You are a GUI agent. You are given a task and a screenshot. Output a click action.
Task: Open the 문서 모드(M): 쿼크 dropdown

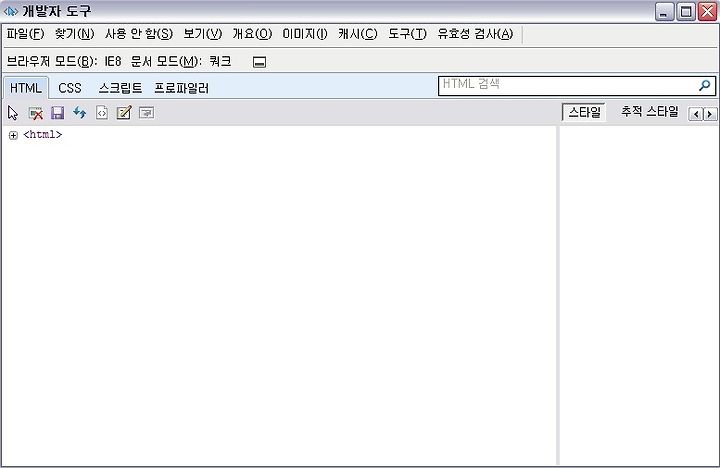tap(181, 62)
